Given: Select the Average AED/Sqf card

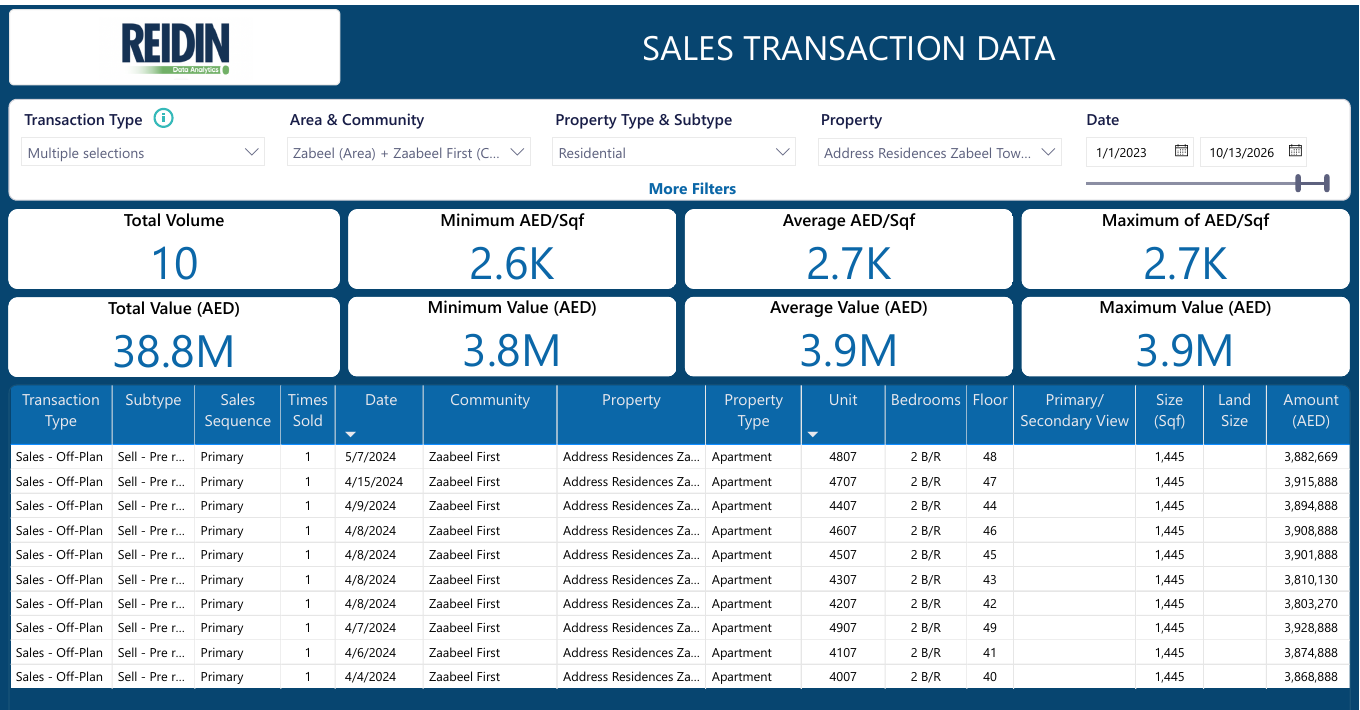Looking at the screenshot, I should pyautogui.click(x=848, y=249).
